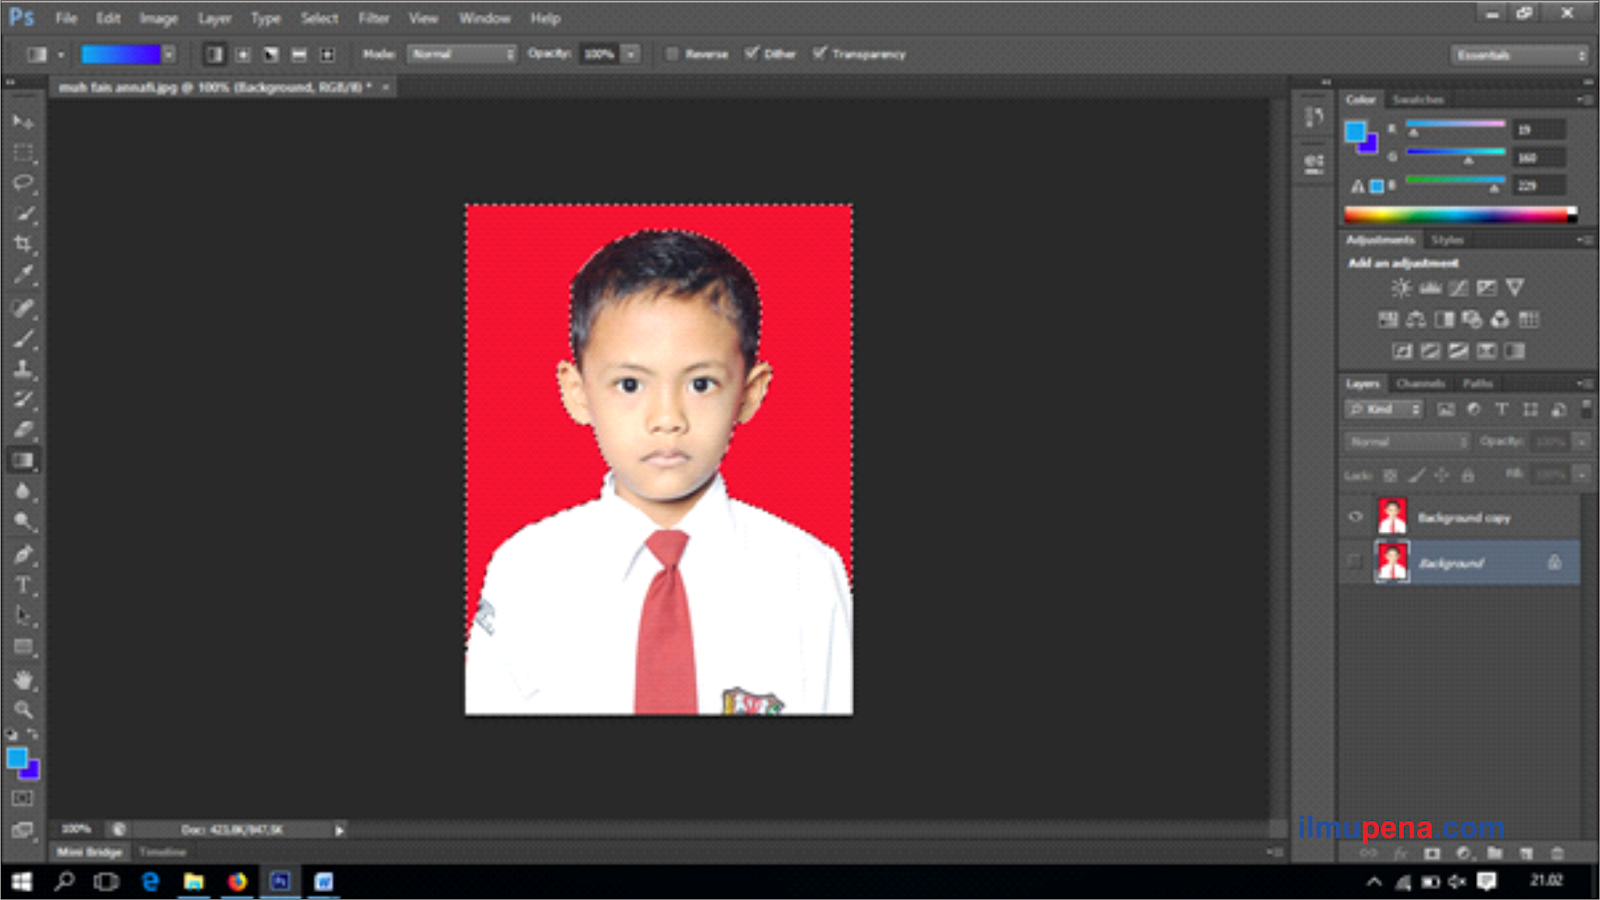The width and height of the screenshot is (1600, 900).
Task: Add a Photo Filter adjustment
Action: click(1472, 320)
